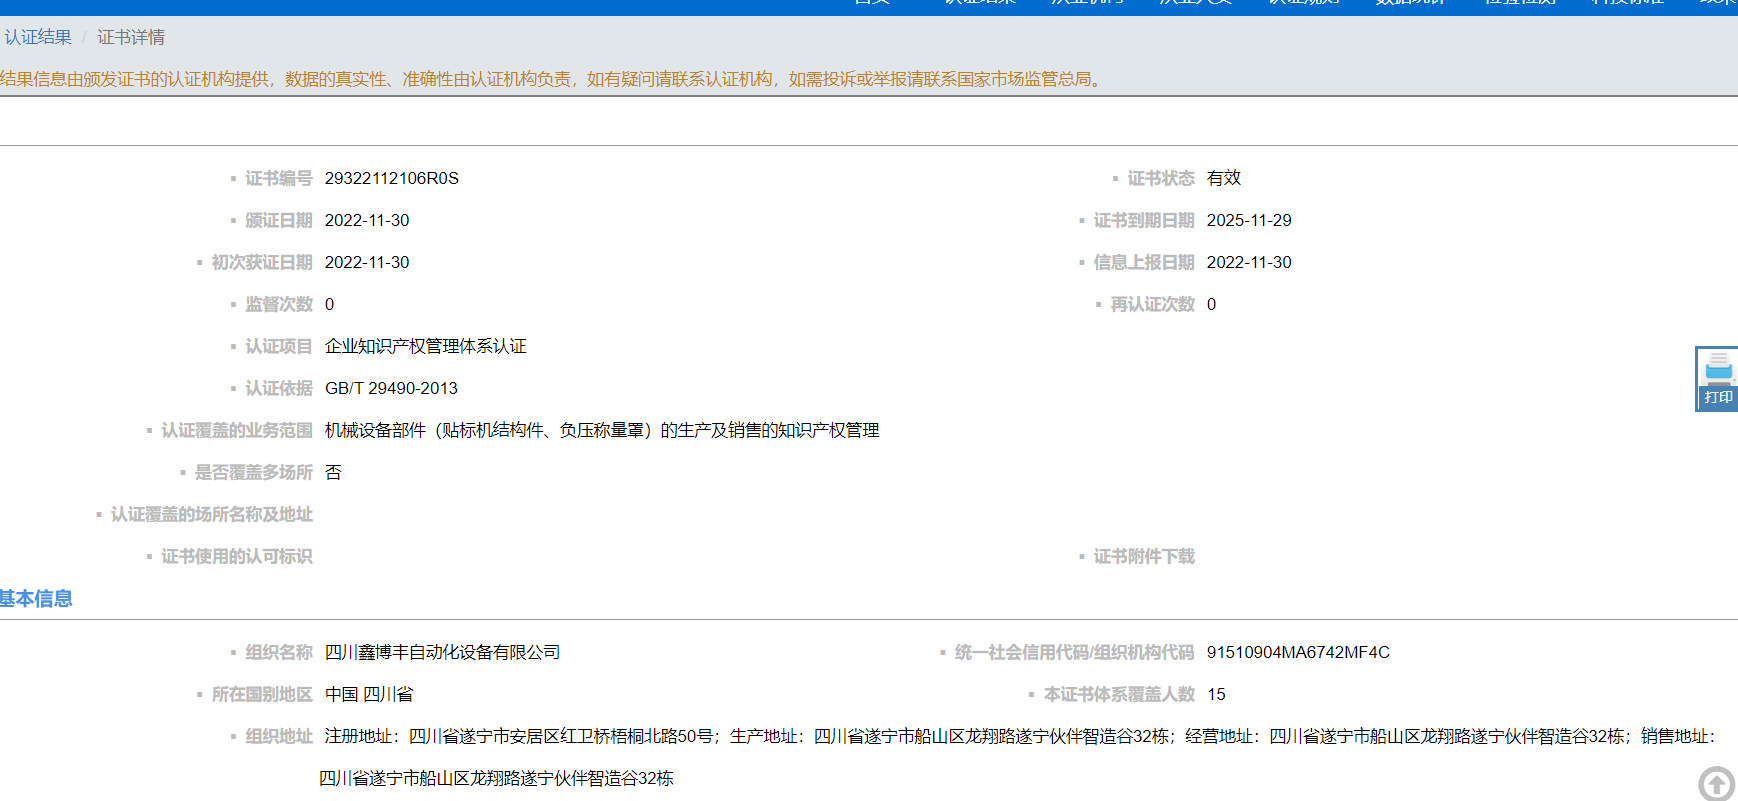The image size is (1738, 801).
Task: Click the 信息上报日期 value 2022-11-30
Action: click(1249, 262)
